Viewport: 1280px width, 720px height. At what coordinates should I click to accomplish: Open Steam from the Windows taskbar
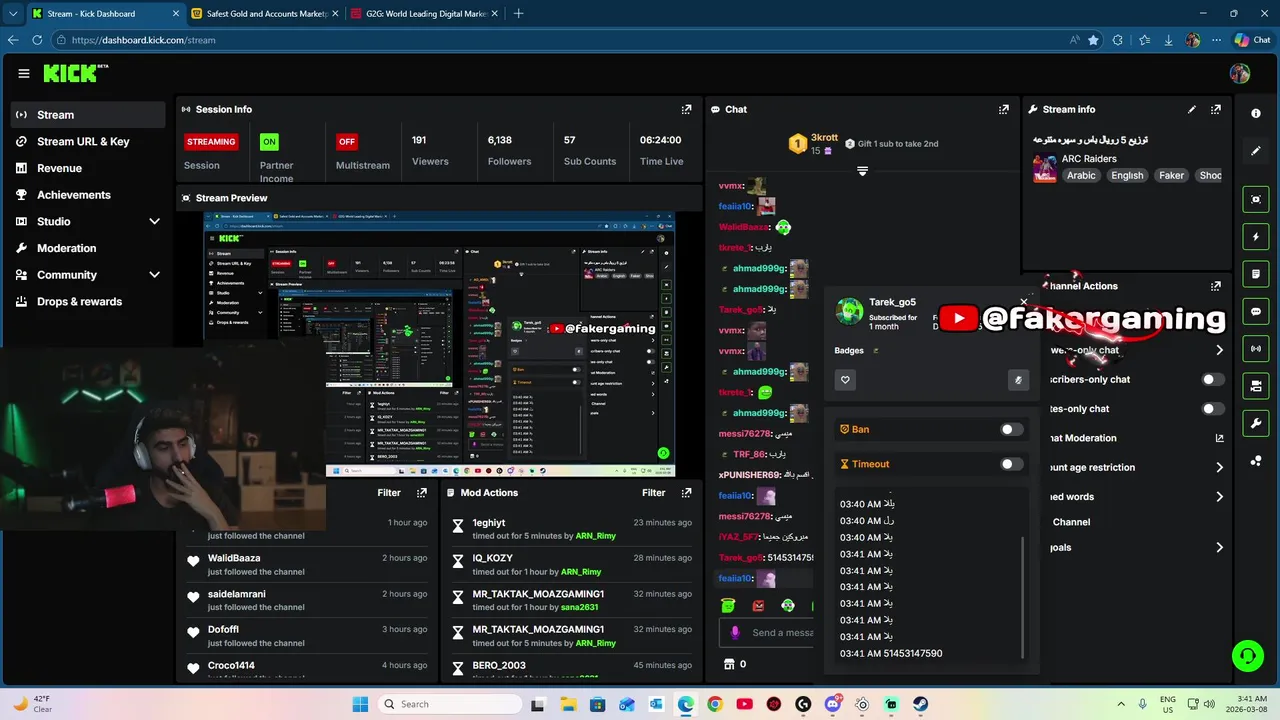[920, 704]
